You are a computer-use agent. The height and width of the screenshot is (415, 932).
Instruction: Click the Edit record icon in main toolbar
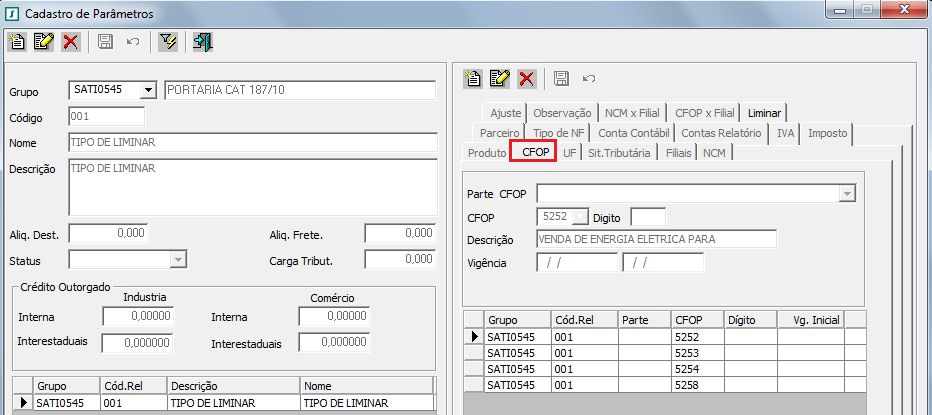[x=44, y=42]
